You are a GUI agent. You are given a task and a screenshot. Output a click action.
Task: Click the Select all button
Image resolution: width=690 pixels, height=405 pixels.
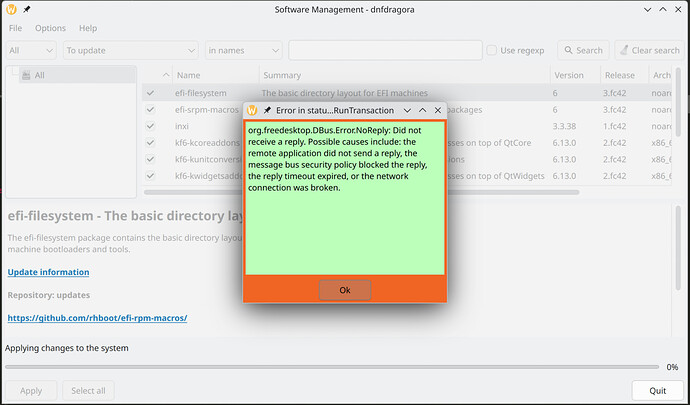click(x=88, y=390)
